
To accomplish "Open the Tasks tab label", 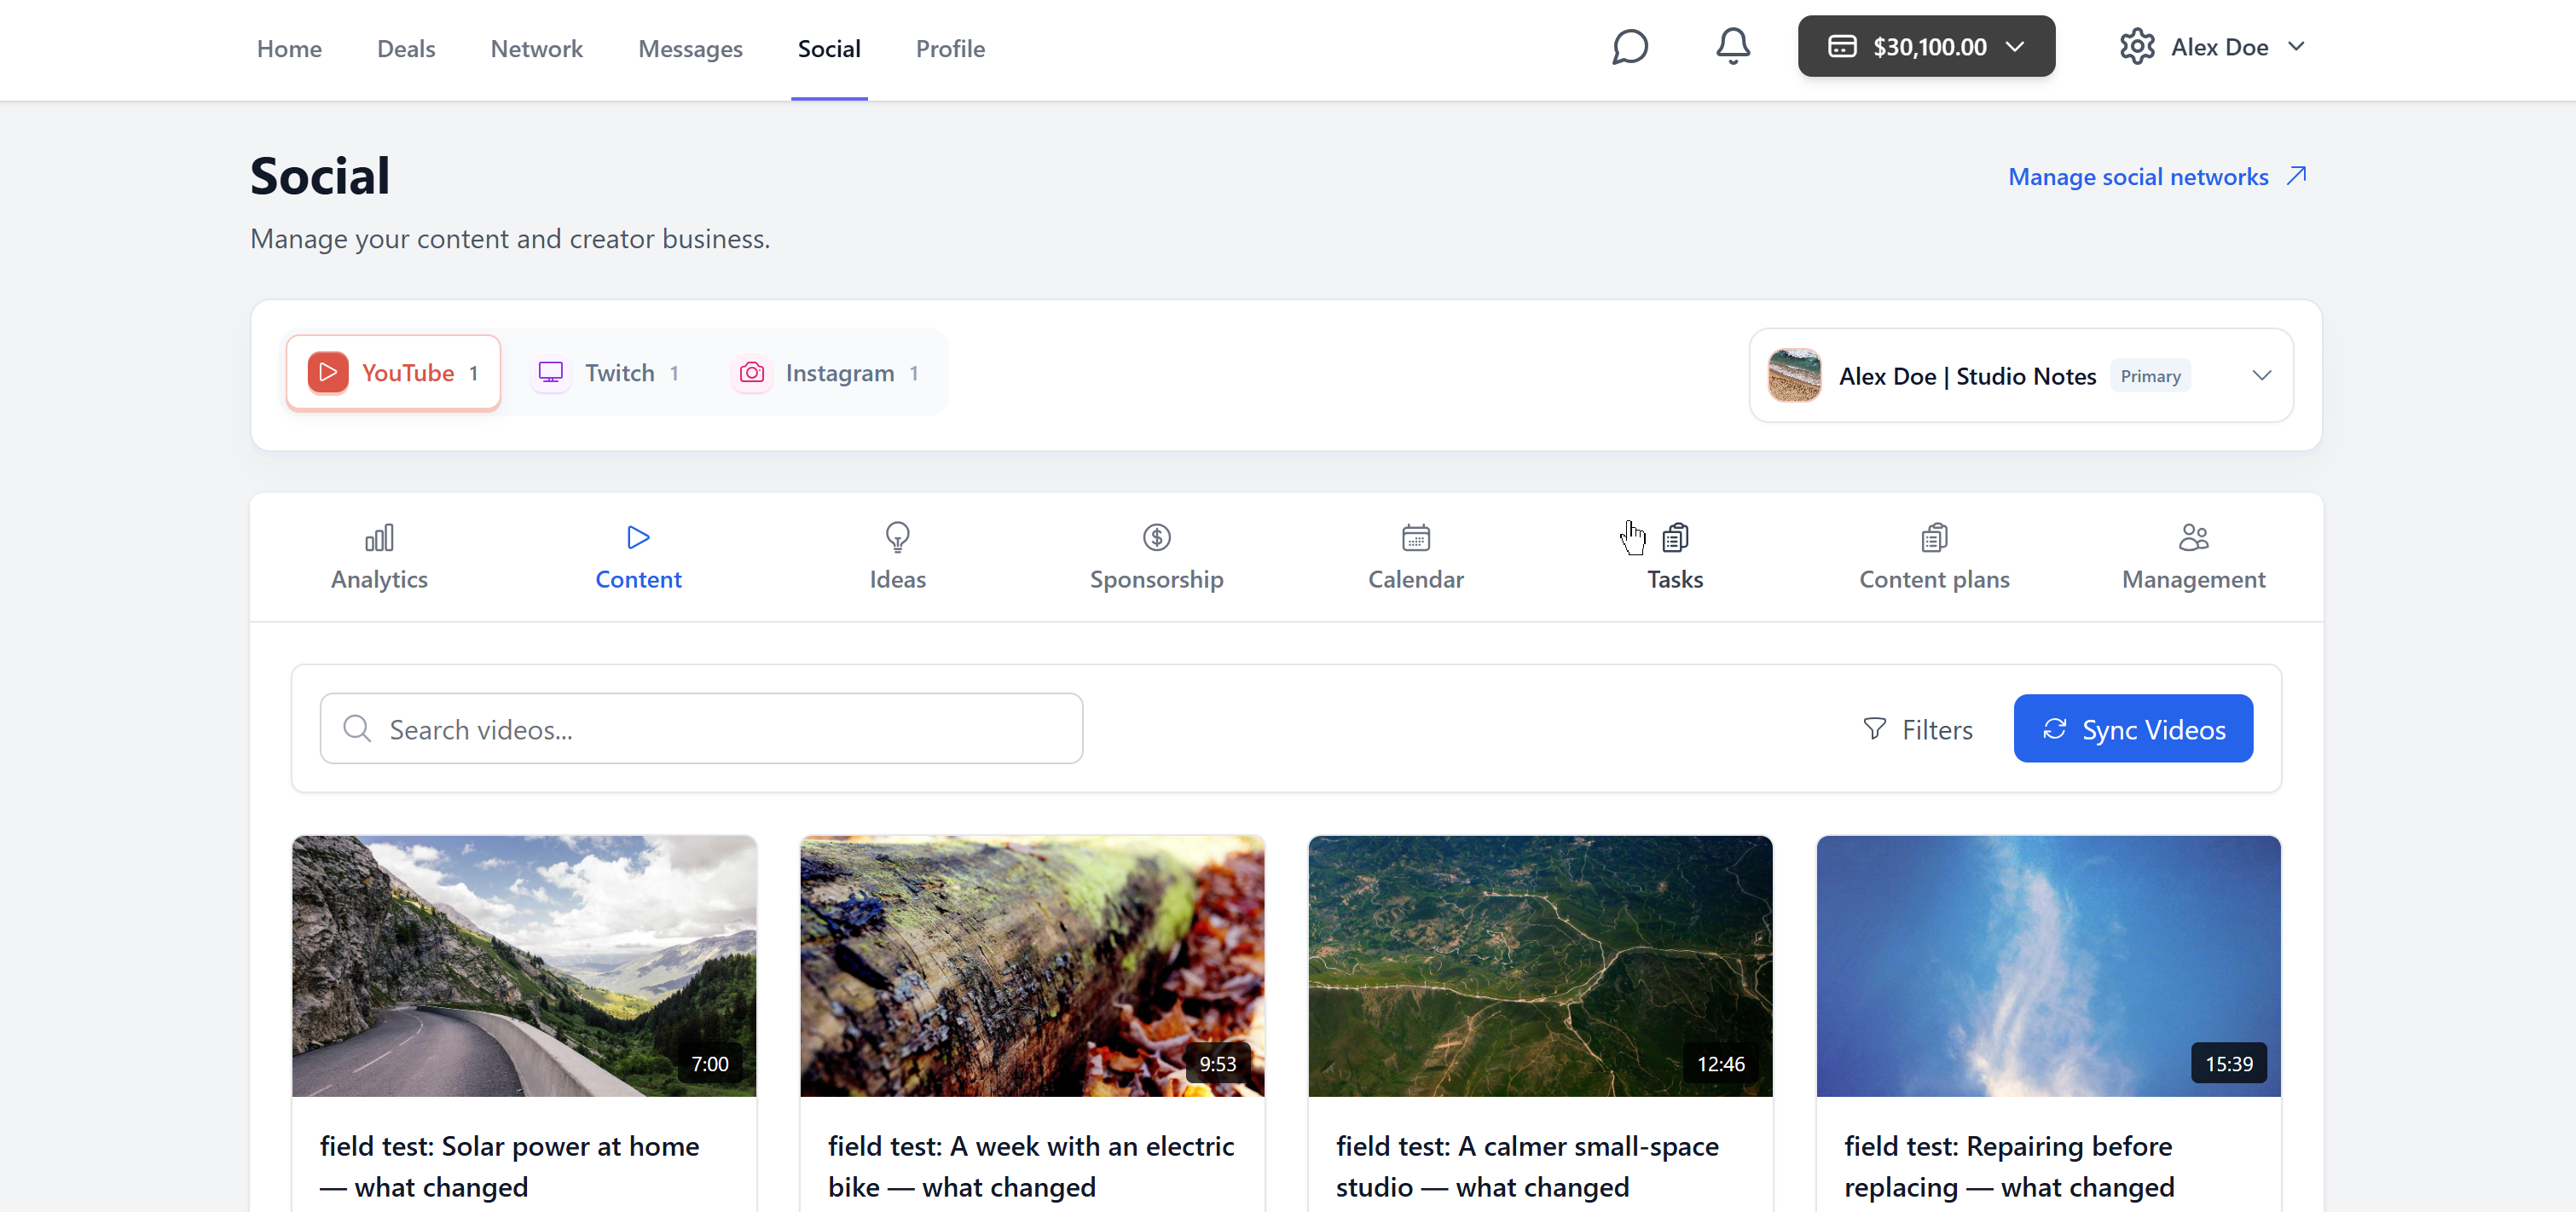I will (x=1675, y=579).
